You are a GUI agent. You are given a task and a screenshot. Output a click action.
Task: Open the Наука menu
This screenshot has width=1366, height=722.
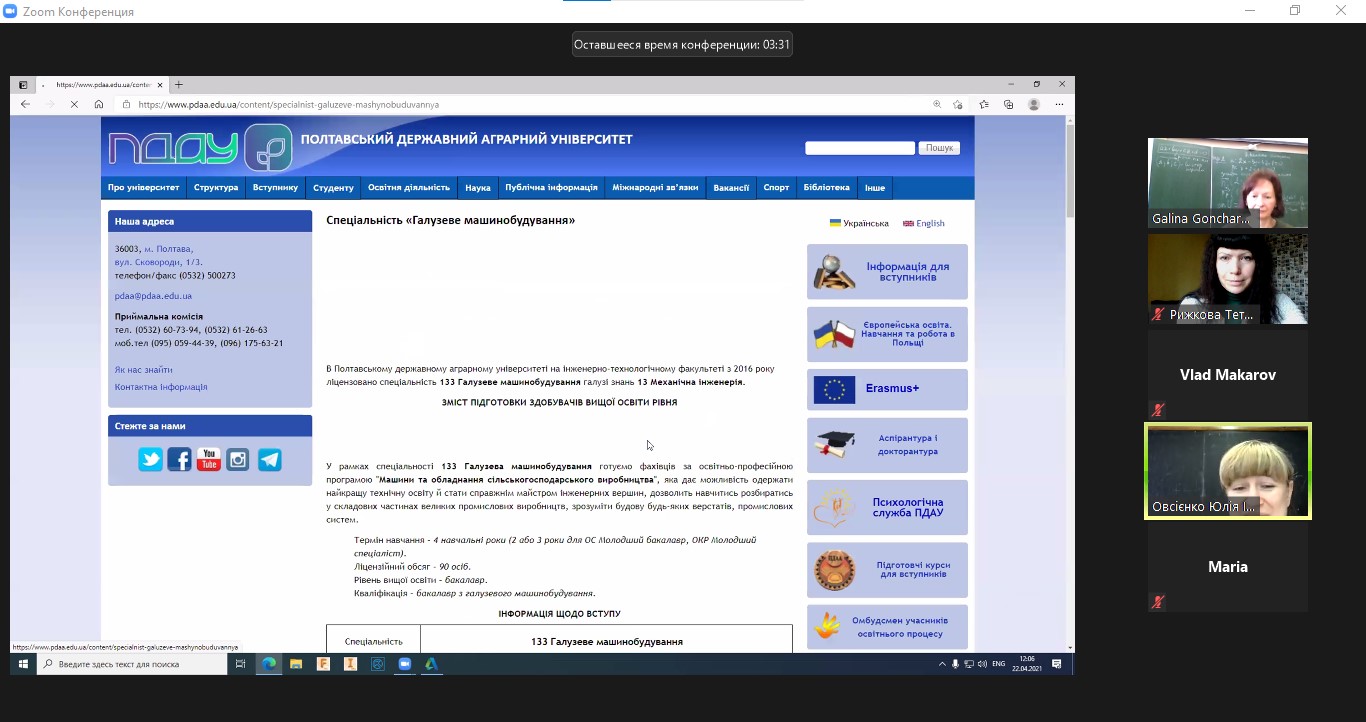[478, 188]
